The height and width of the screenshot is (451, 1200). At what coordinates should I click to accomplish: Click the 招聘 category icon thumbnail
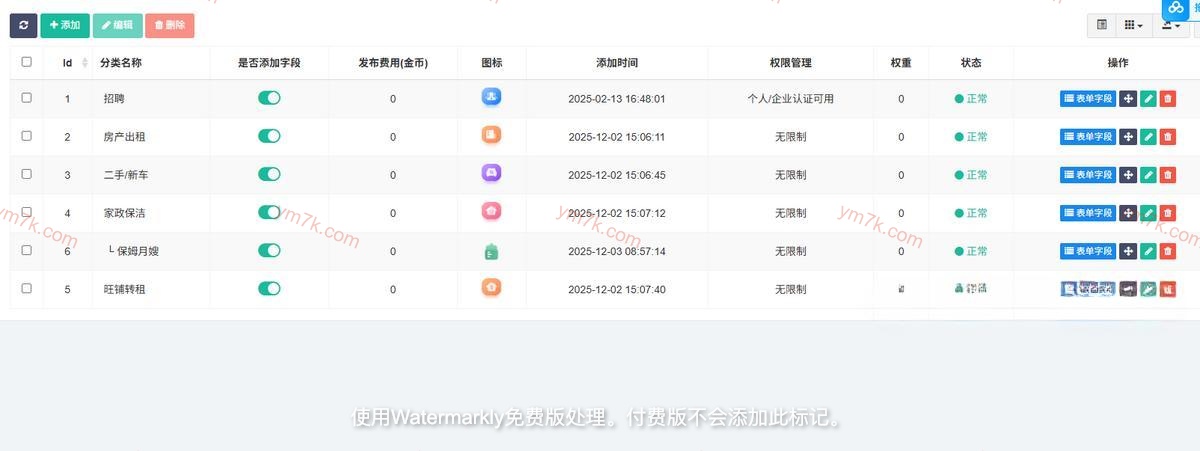491,97
